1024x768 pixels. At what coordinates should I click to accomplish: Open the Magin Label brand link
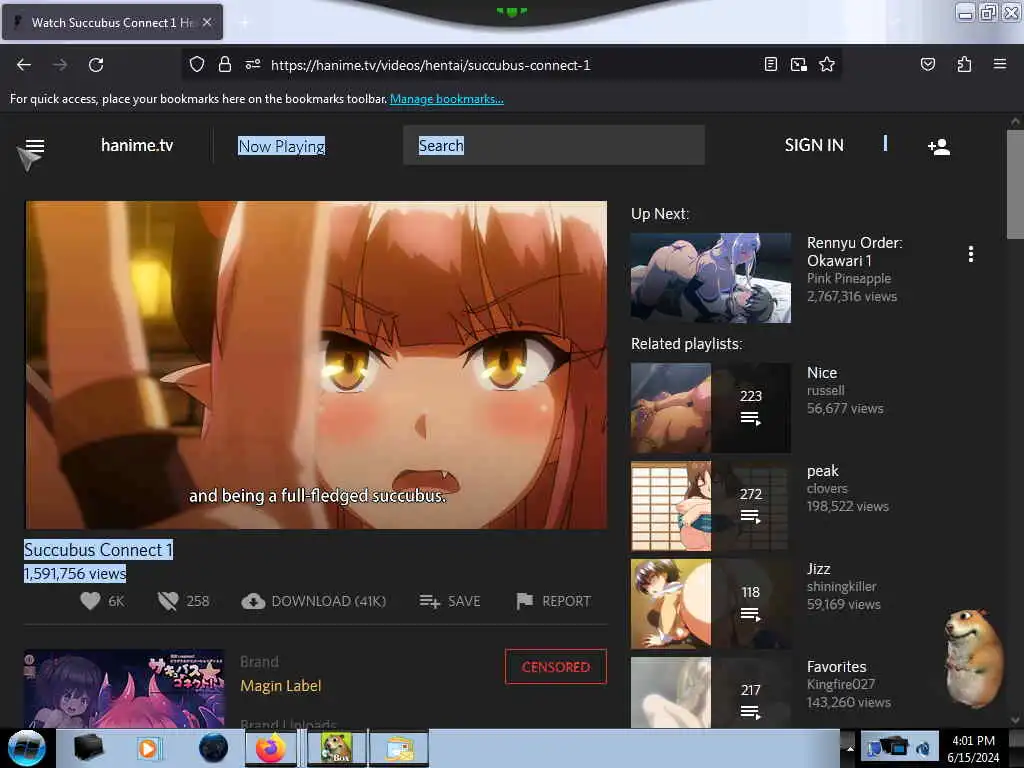point(281,686)
